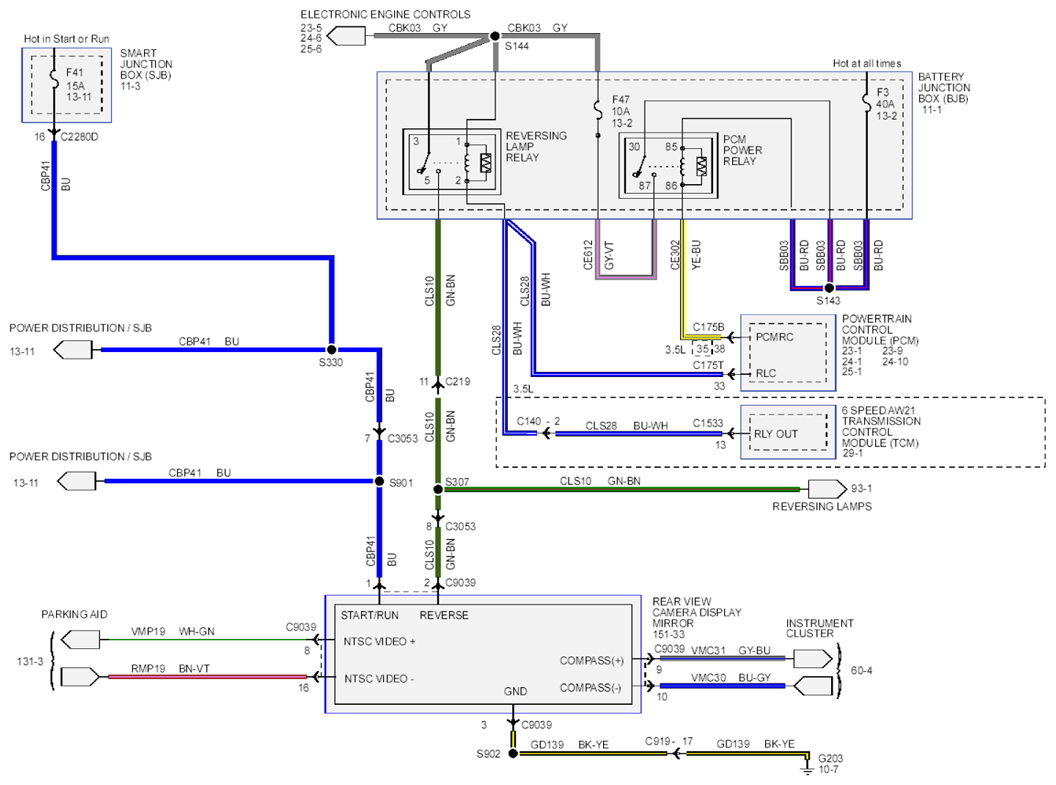
Task: Click the 'NTSC VIDEO +' pin label
Action: coord(380,642)
